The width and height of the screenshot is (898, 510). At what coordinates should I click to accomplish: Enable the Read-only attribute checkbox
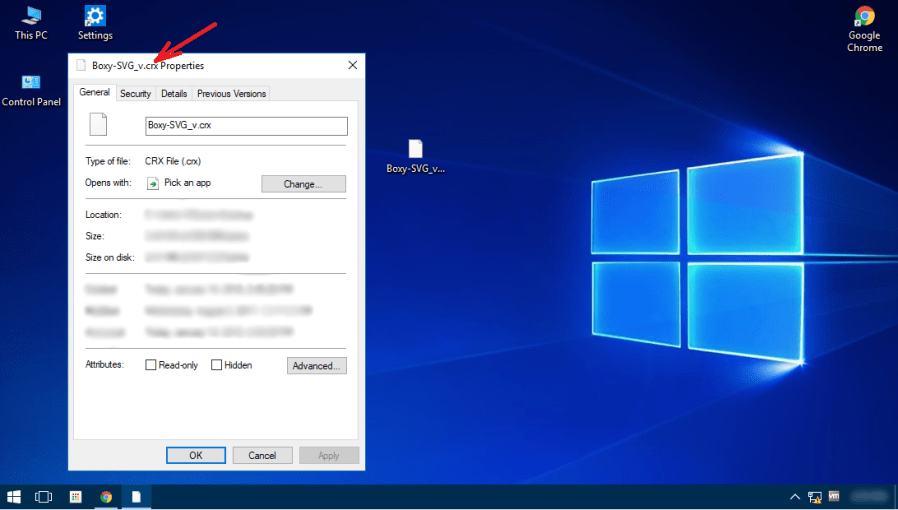pyautogui.click(x=151, y=365)
